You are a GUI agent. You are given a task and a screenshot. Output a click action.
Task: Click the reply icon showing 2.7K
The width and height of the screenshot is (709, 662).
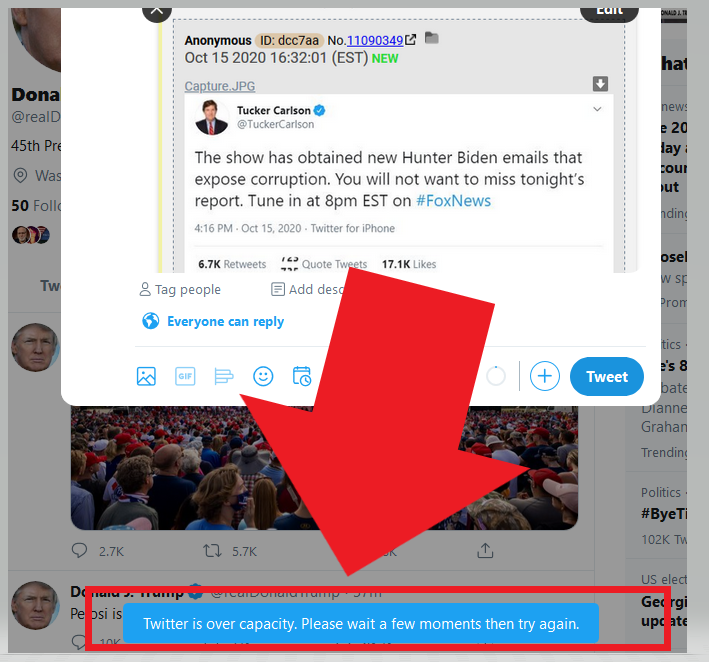80,550
